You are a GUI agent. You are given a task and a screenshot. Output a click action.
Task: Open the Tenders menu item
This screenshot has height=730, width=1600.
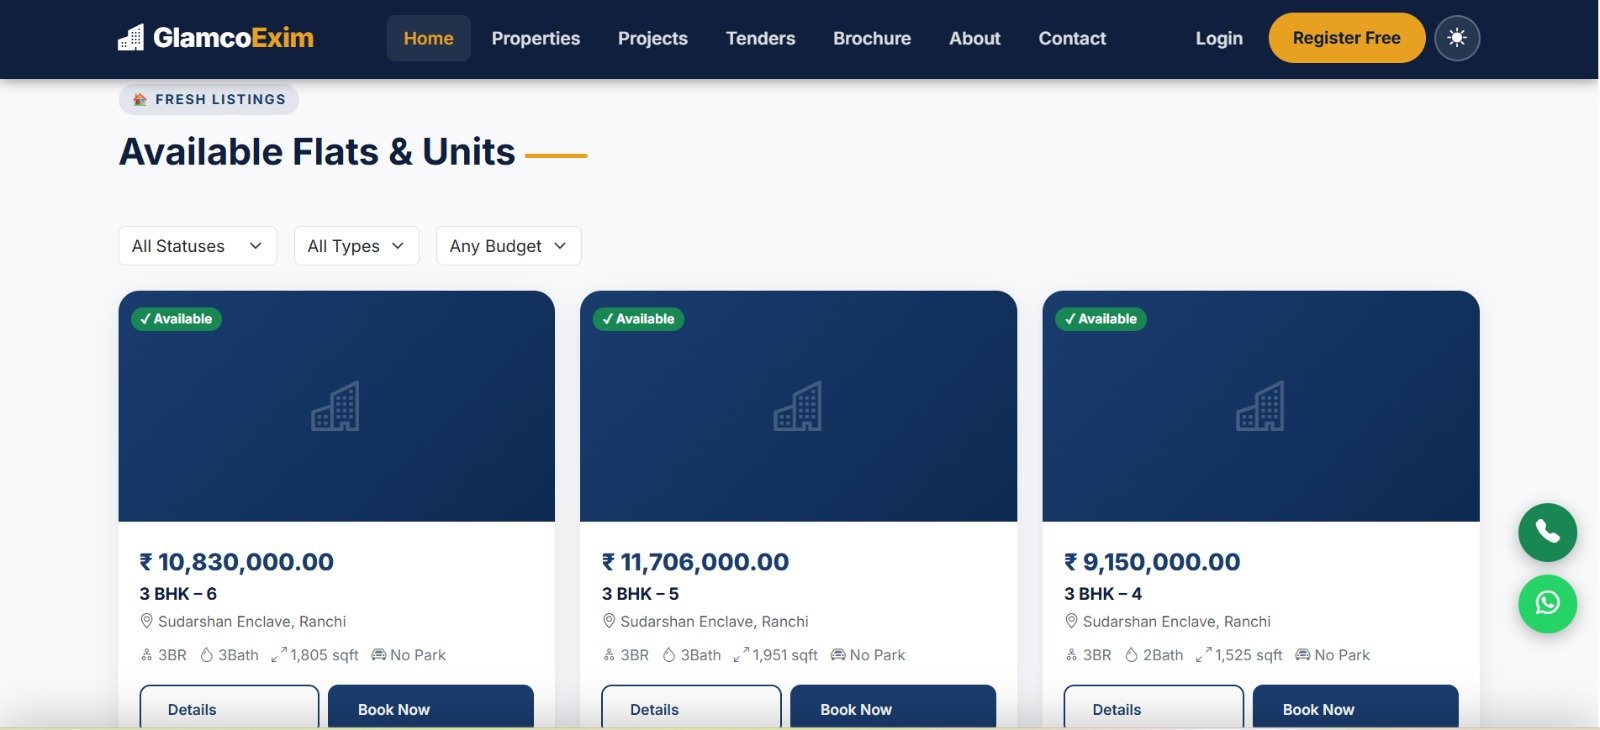point(761,38)
